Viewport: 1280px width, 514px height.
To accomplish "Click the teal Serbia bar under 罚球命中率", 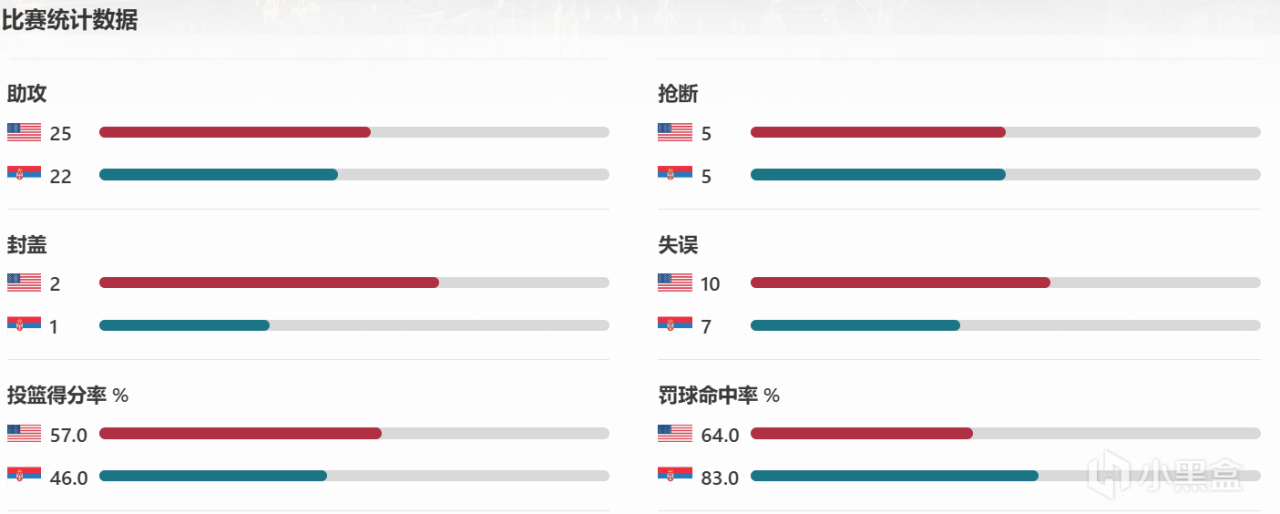I will [894, 476].
